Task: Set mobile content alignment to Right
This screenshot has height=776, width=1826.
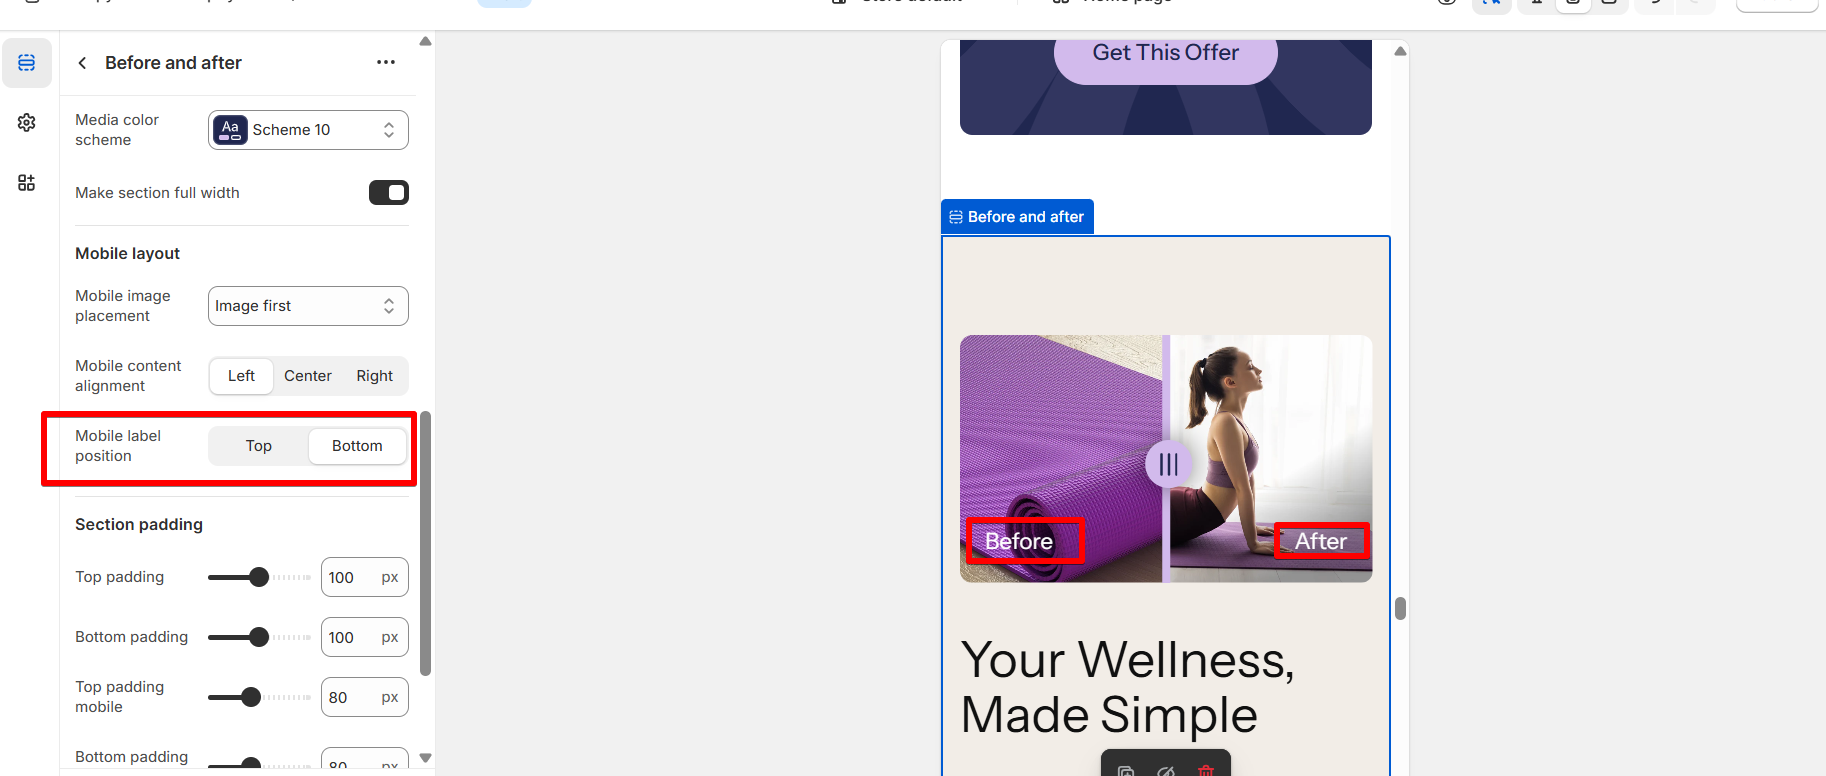Action: tap(375, 376)
